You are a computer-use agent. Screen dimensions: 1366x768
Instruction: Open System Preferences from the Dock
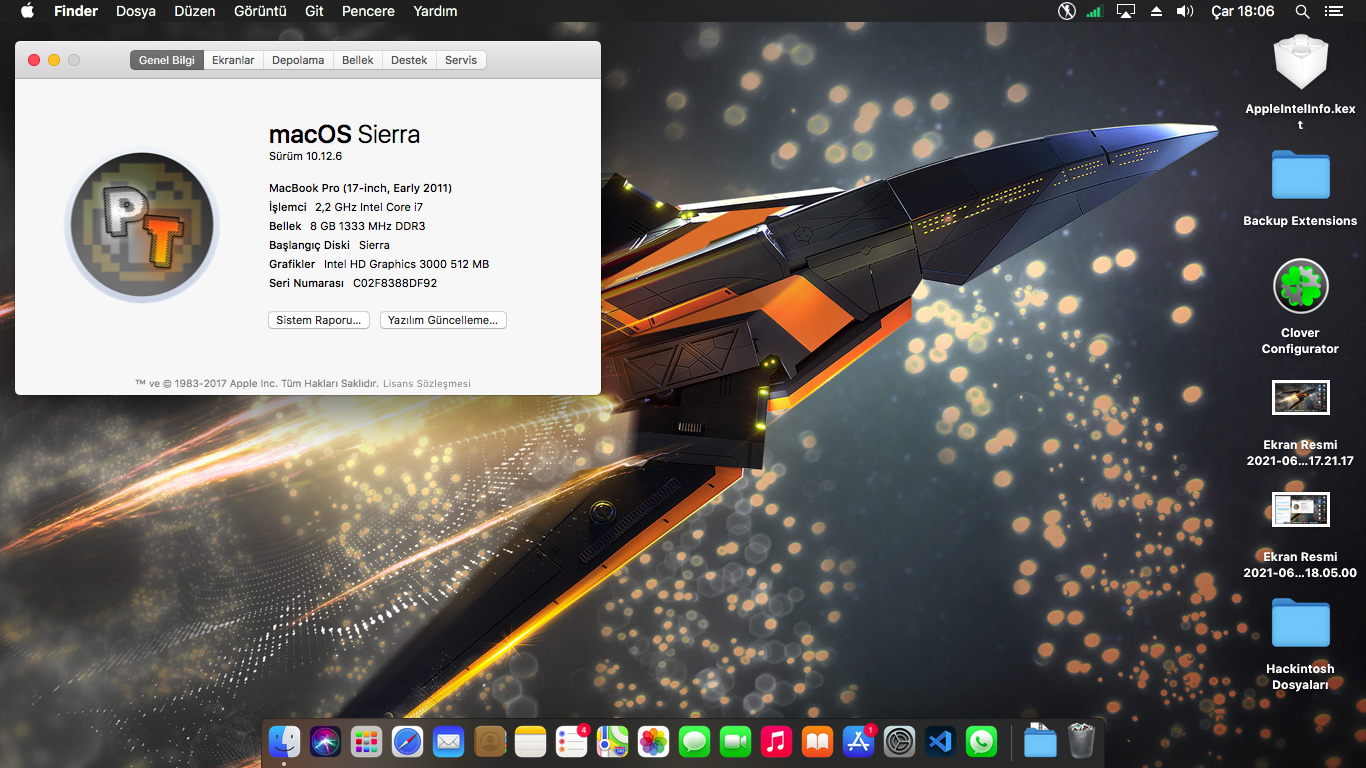(900, 741)
